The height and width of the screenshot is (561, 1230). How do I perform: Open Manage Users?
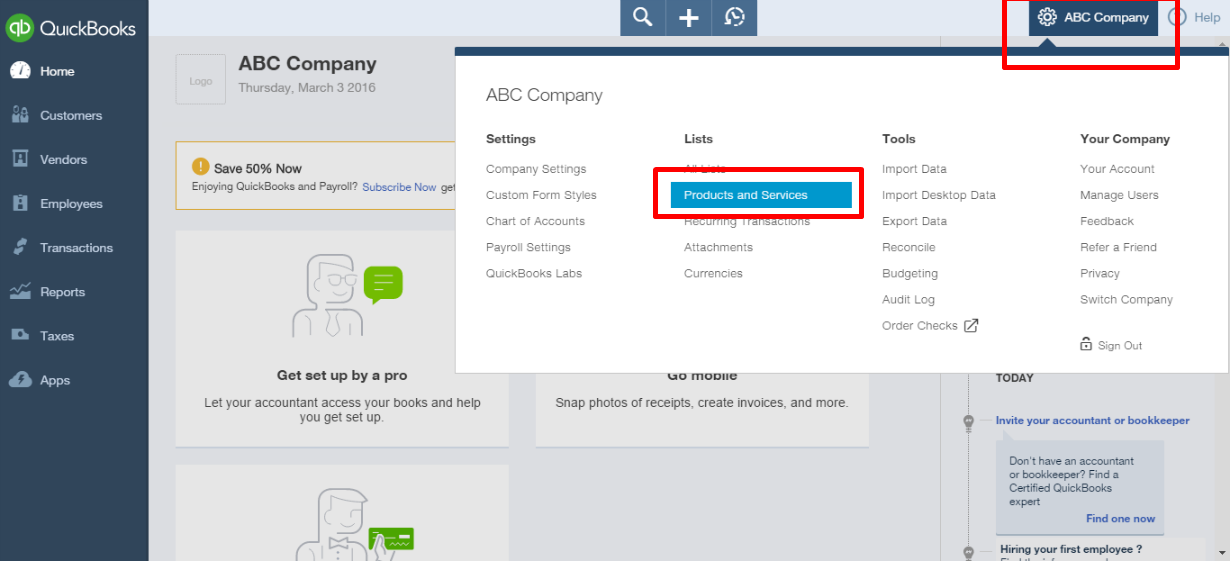[1119, 195]
